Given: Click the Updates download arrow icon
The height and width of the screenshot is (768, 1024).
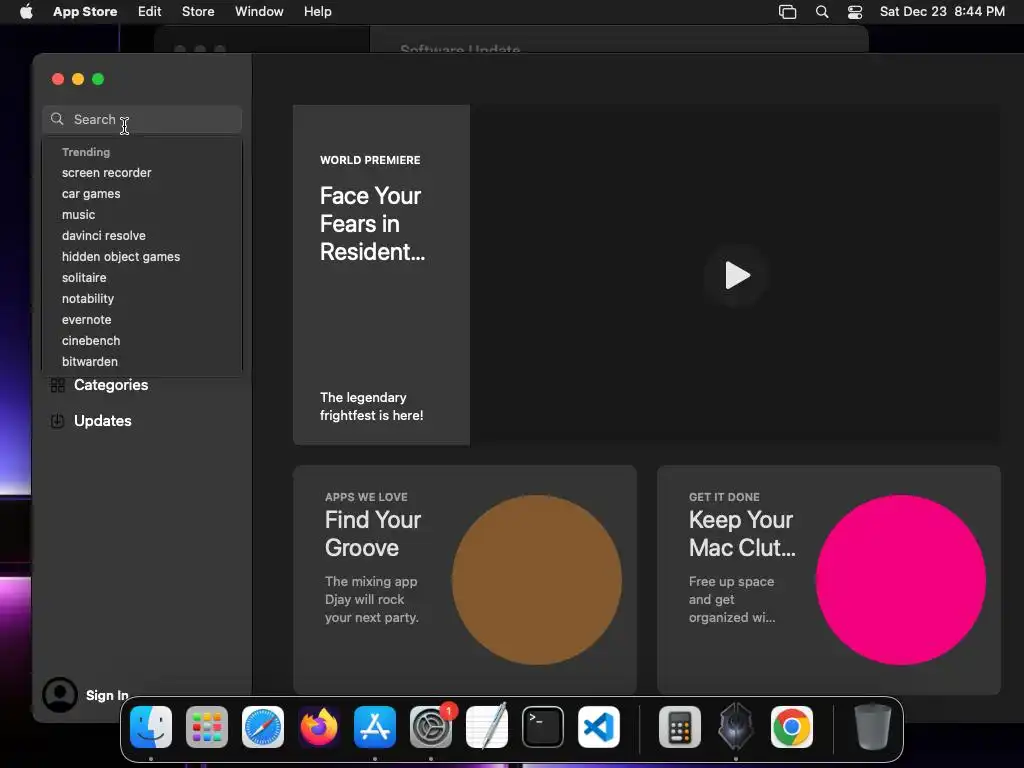Looking at the screenshot, I should [x=57, y=421].
